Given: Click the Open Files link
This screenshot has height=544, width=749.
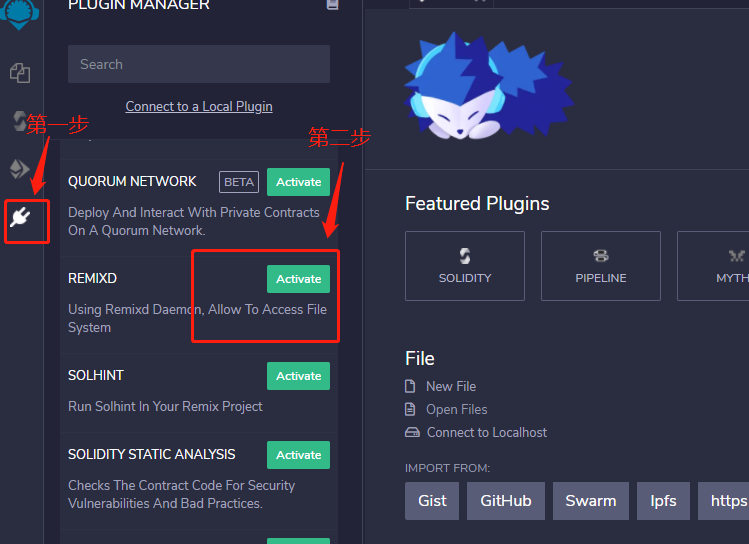Looking at the screenshot, I should click(457, 409).
